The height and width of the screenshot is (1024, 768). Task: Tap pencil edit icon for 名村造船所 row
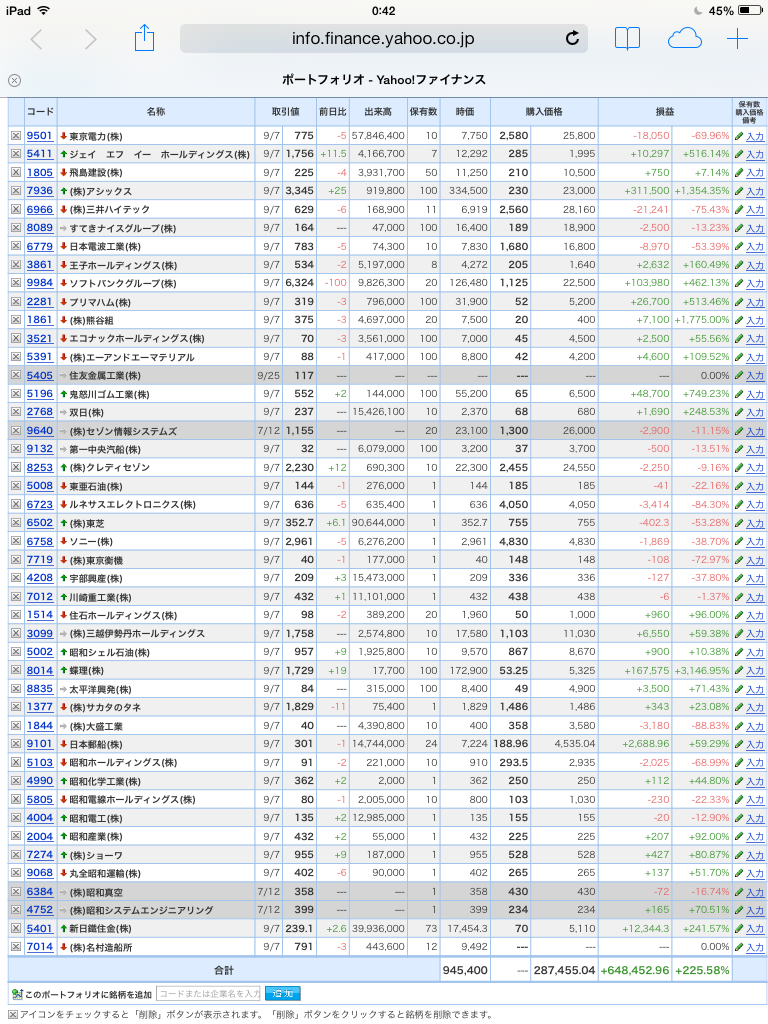click(739, 947)
